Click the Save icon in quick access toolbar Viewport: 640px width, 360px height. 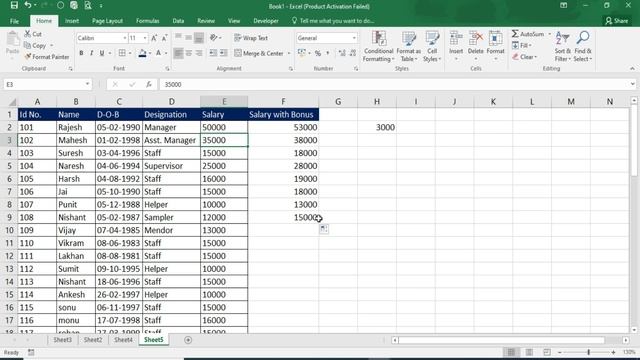(x=14, y=5)
